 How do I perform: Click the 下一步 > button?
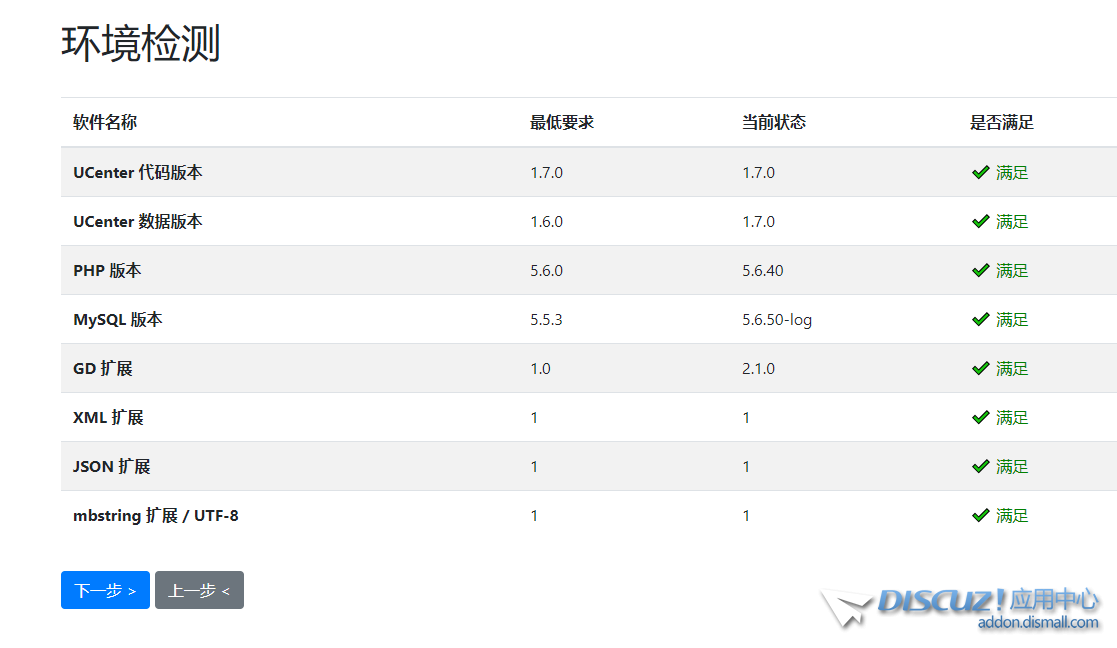pyautogui.click(x=105, y=590)
